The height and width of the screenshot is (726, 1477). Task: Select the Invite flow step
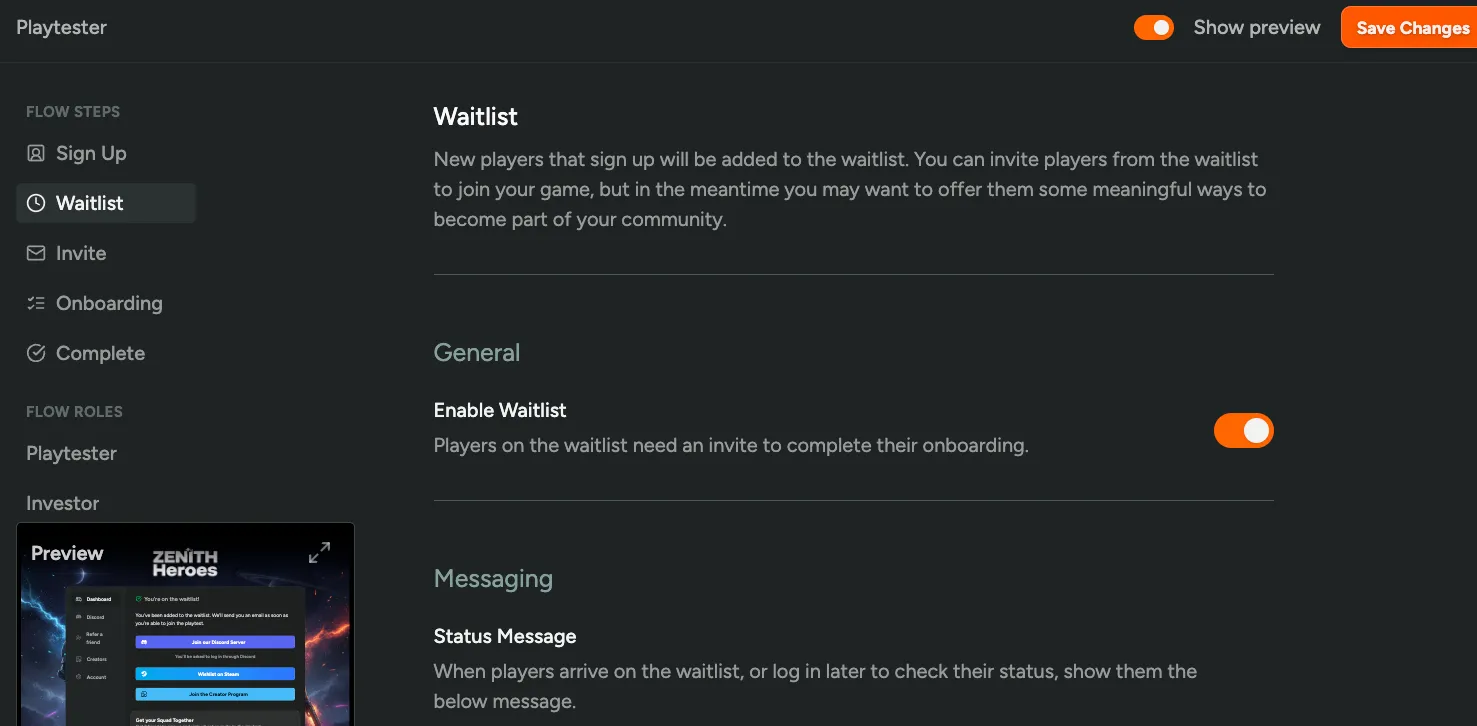coord(80,253)
